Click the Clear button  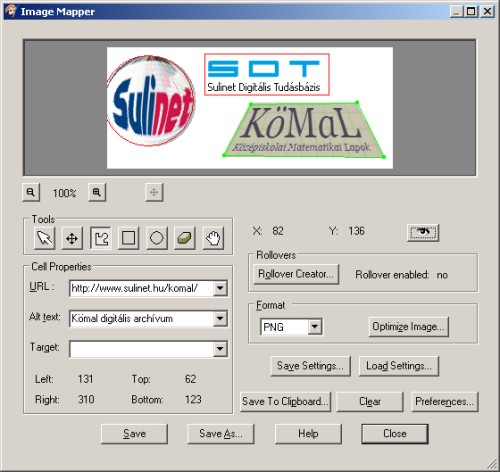[x=370, y=402]
